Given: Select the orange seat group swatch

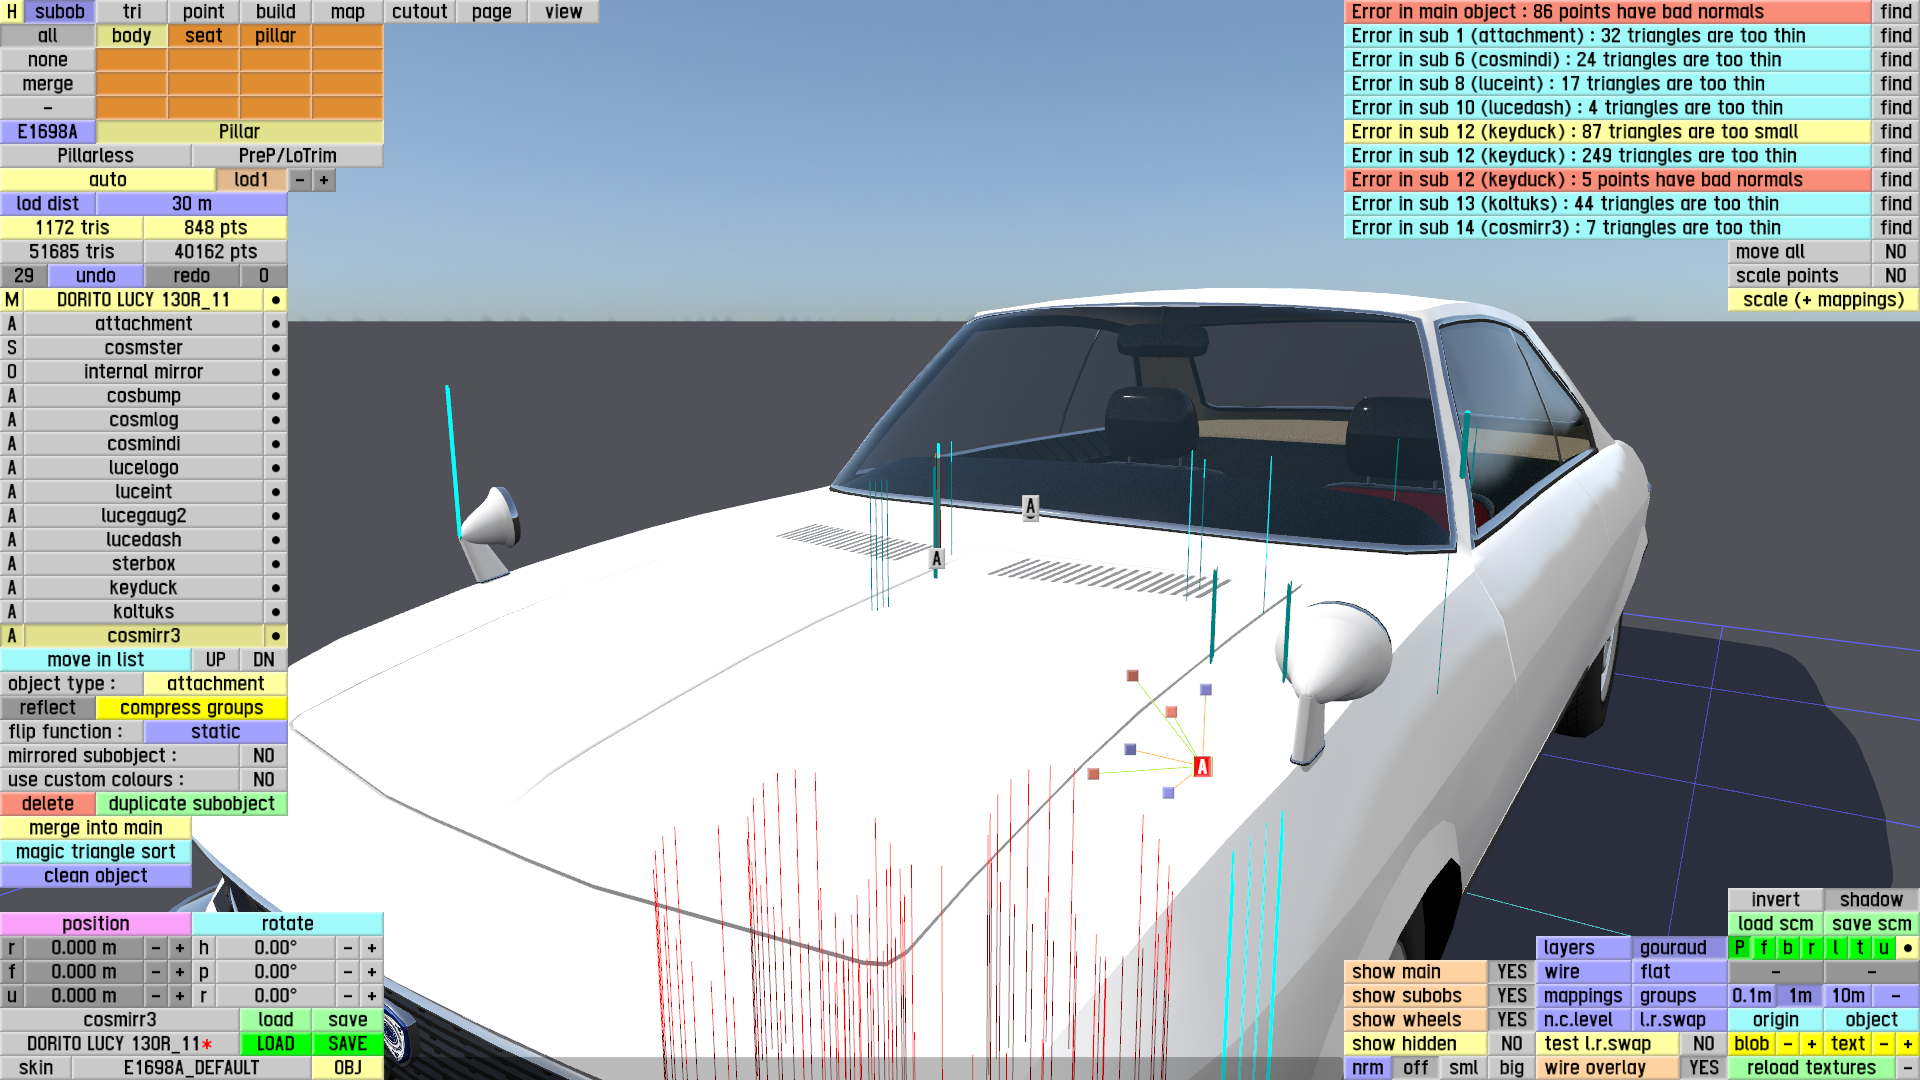Looking at the screenshot, I should [203, 36].
